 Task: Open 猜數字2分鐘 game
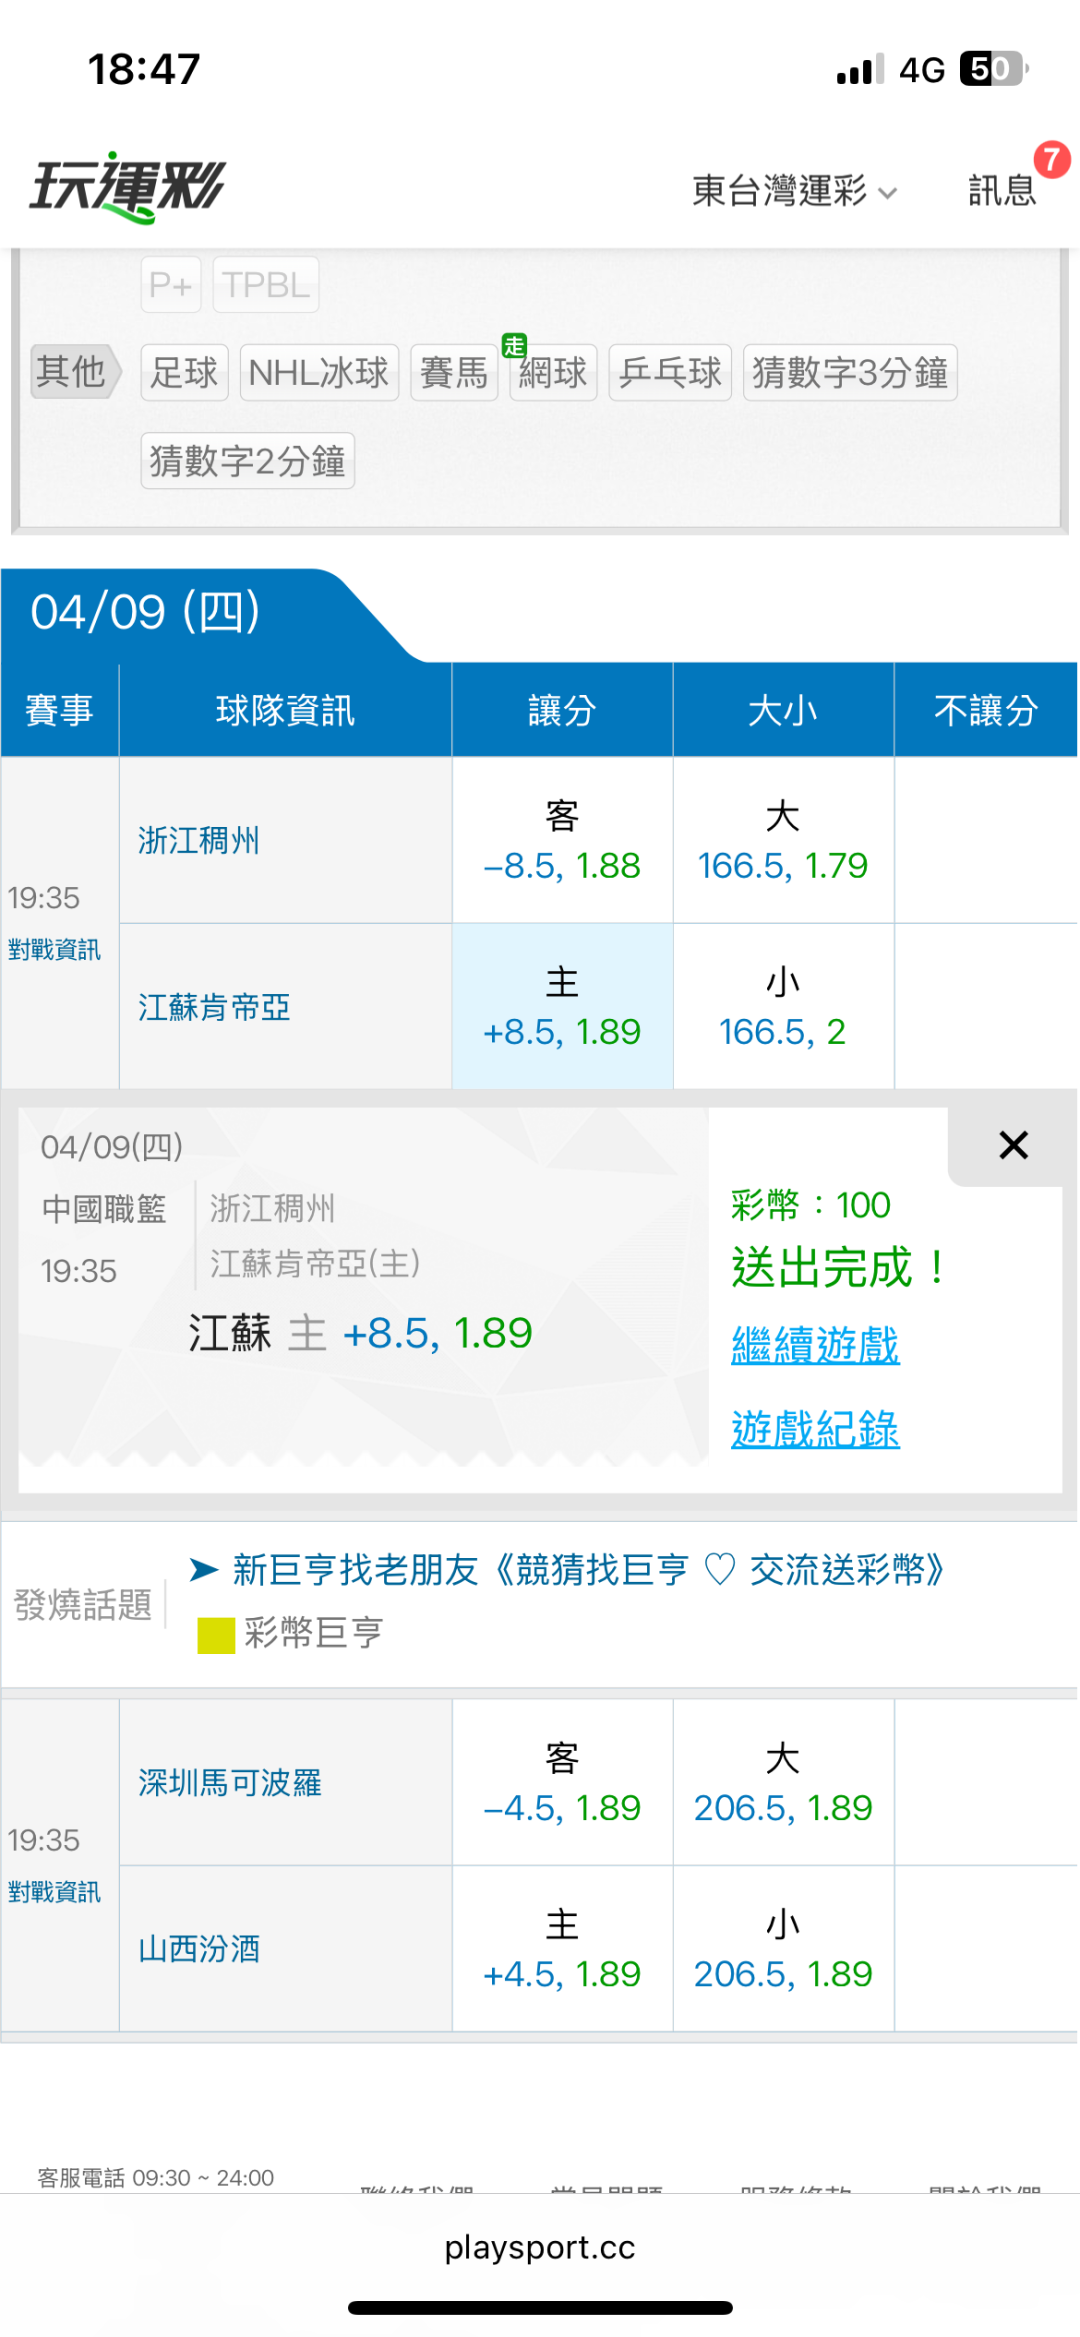pos(247,461)
